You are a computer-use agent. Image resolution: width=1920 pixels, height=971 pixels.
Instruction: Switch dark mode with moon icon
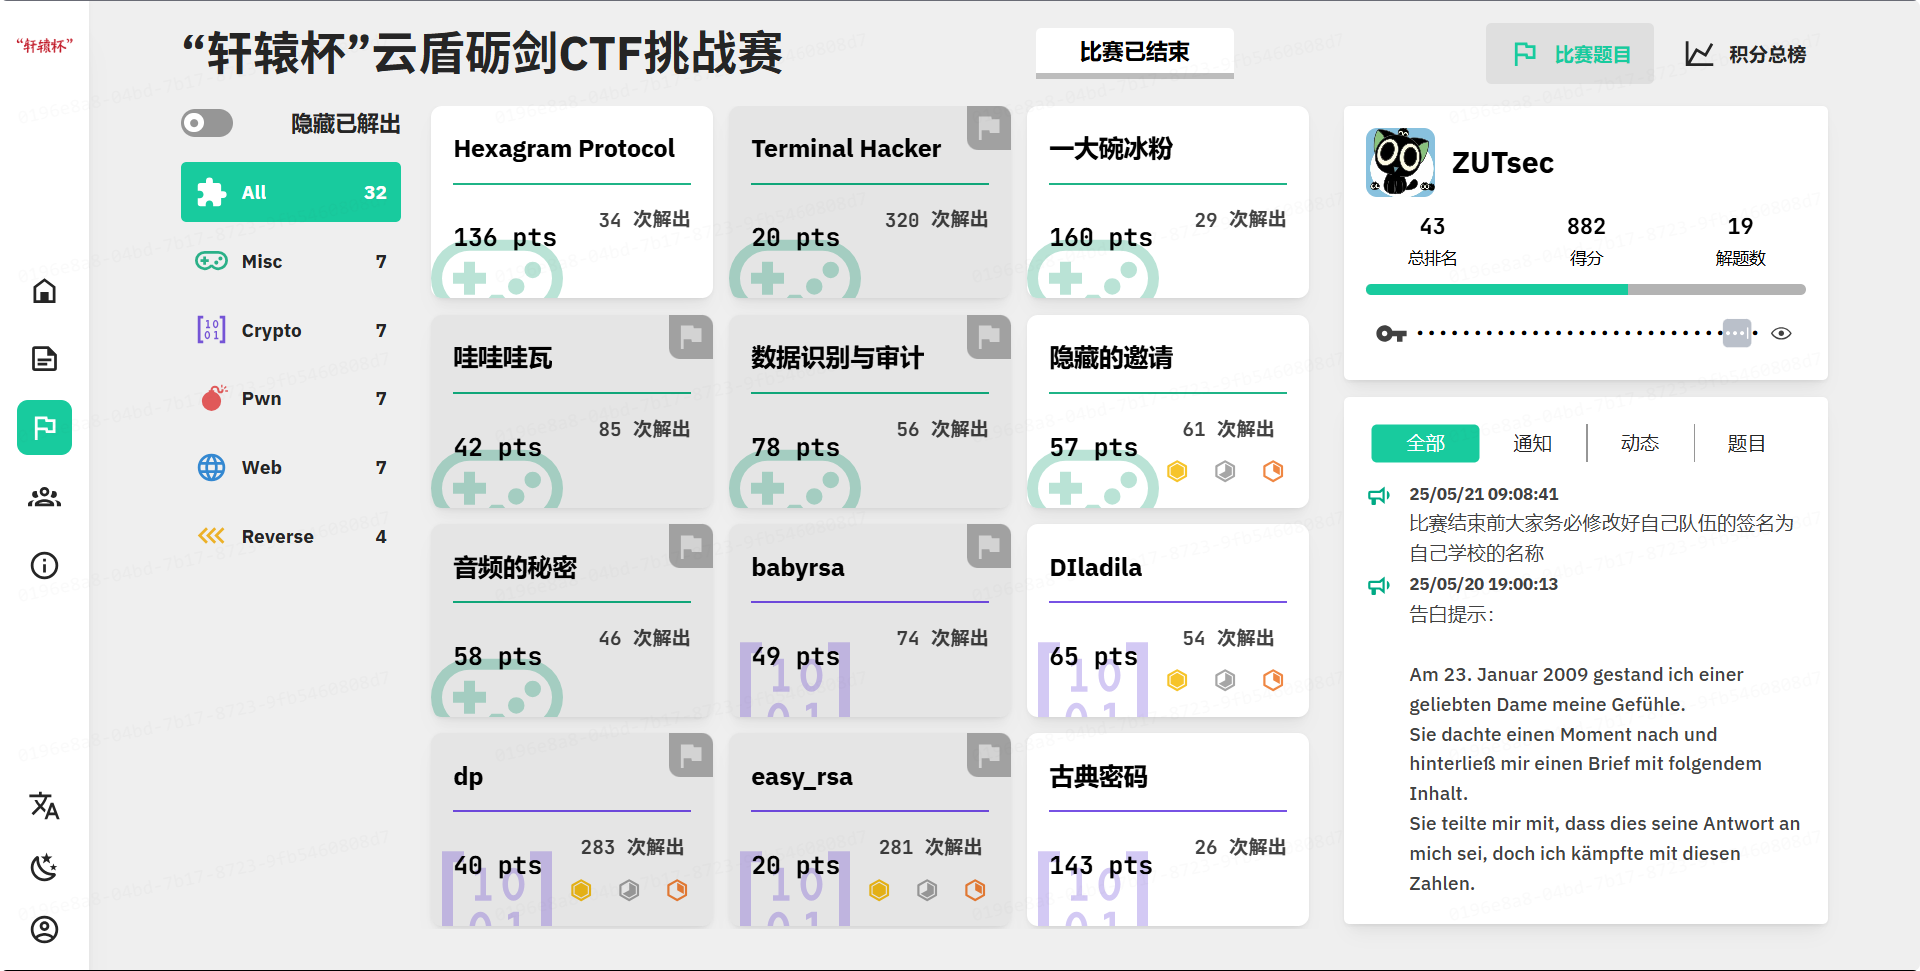click(44, 867)
